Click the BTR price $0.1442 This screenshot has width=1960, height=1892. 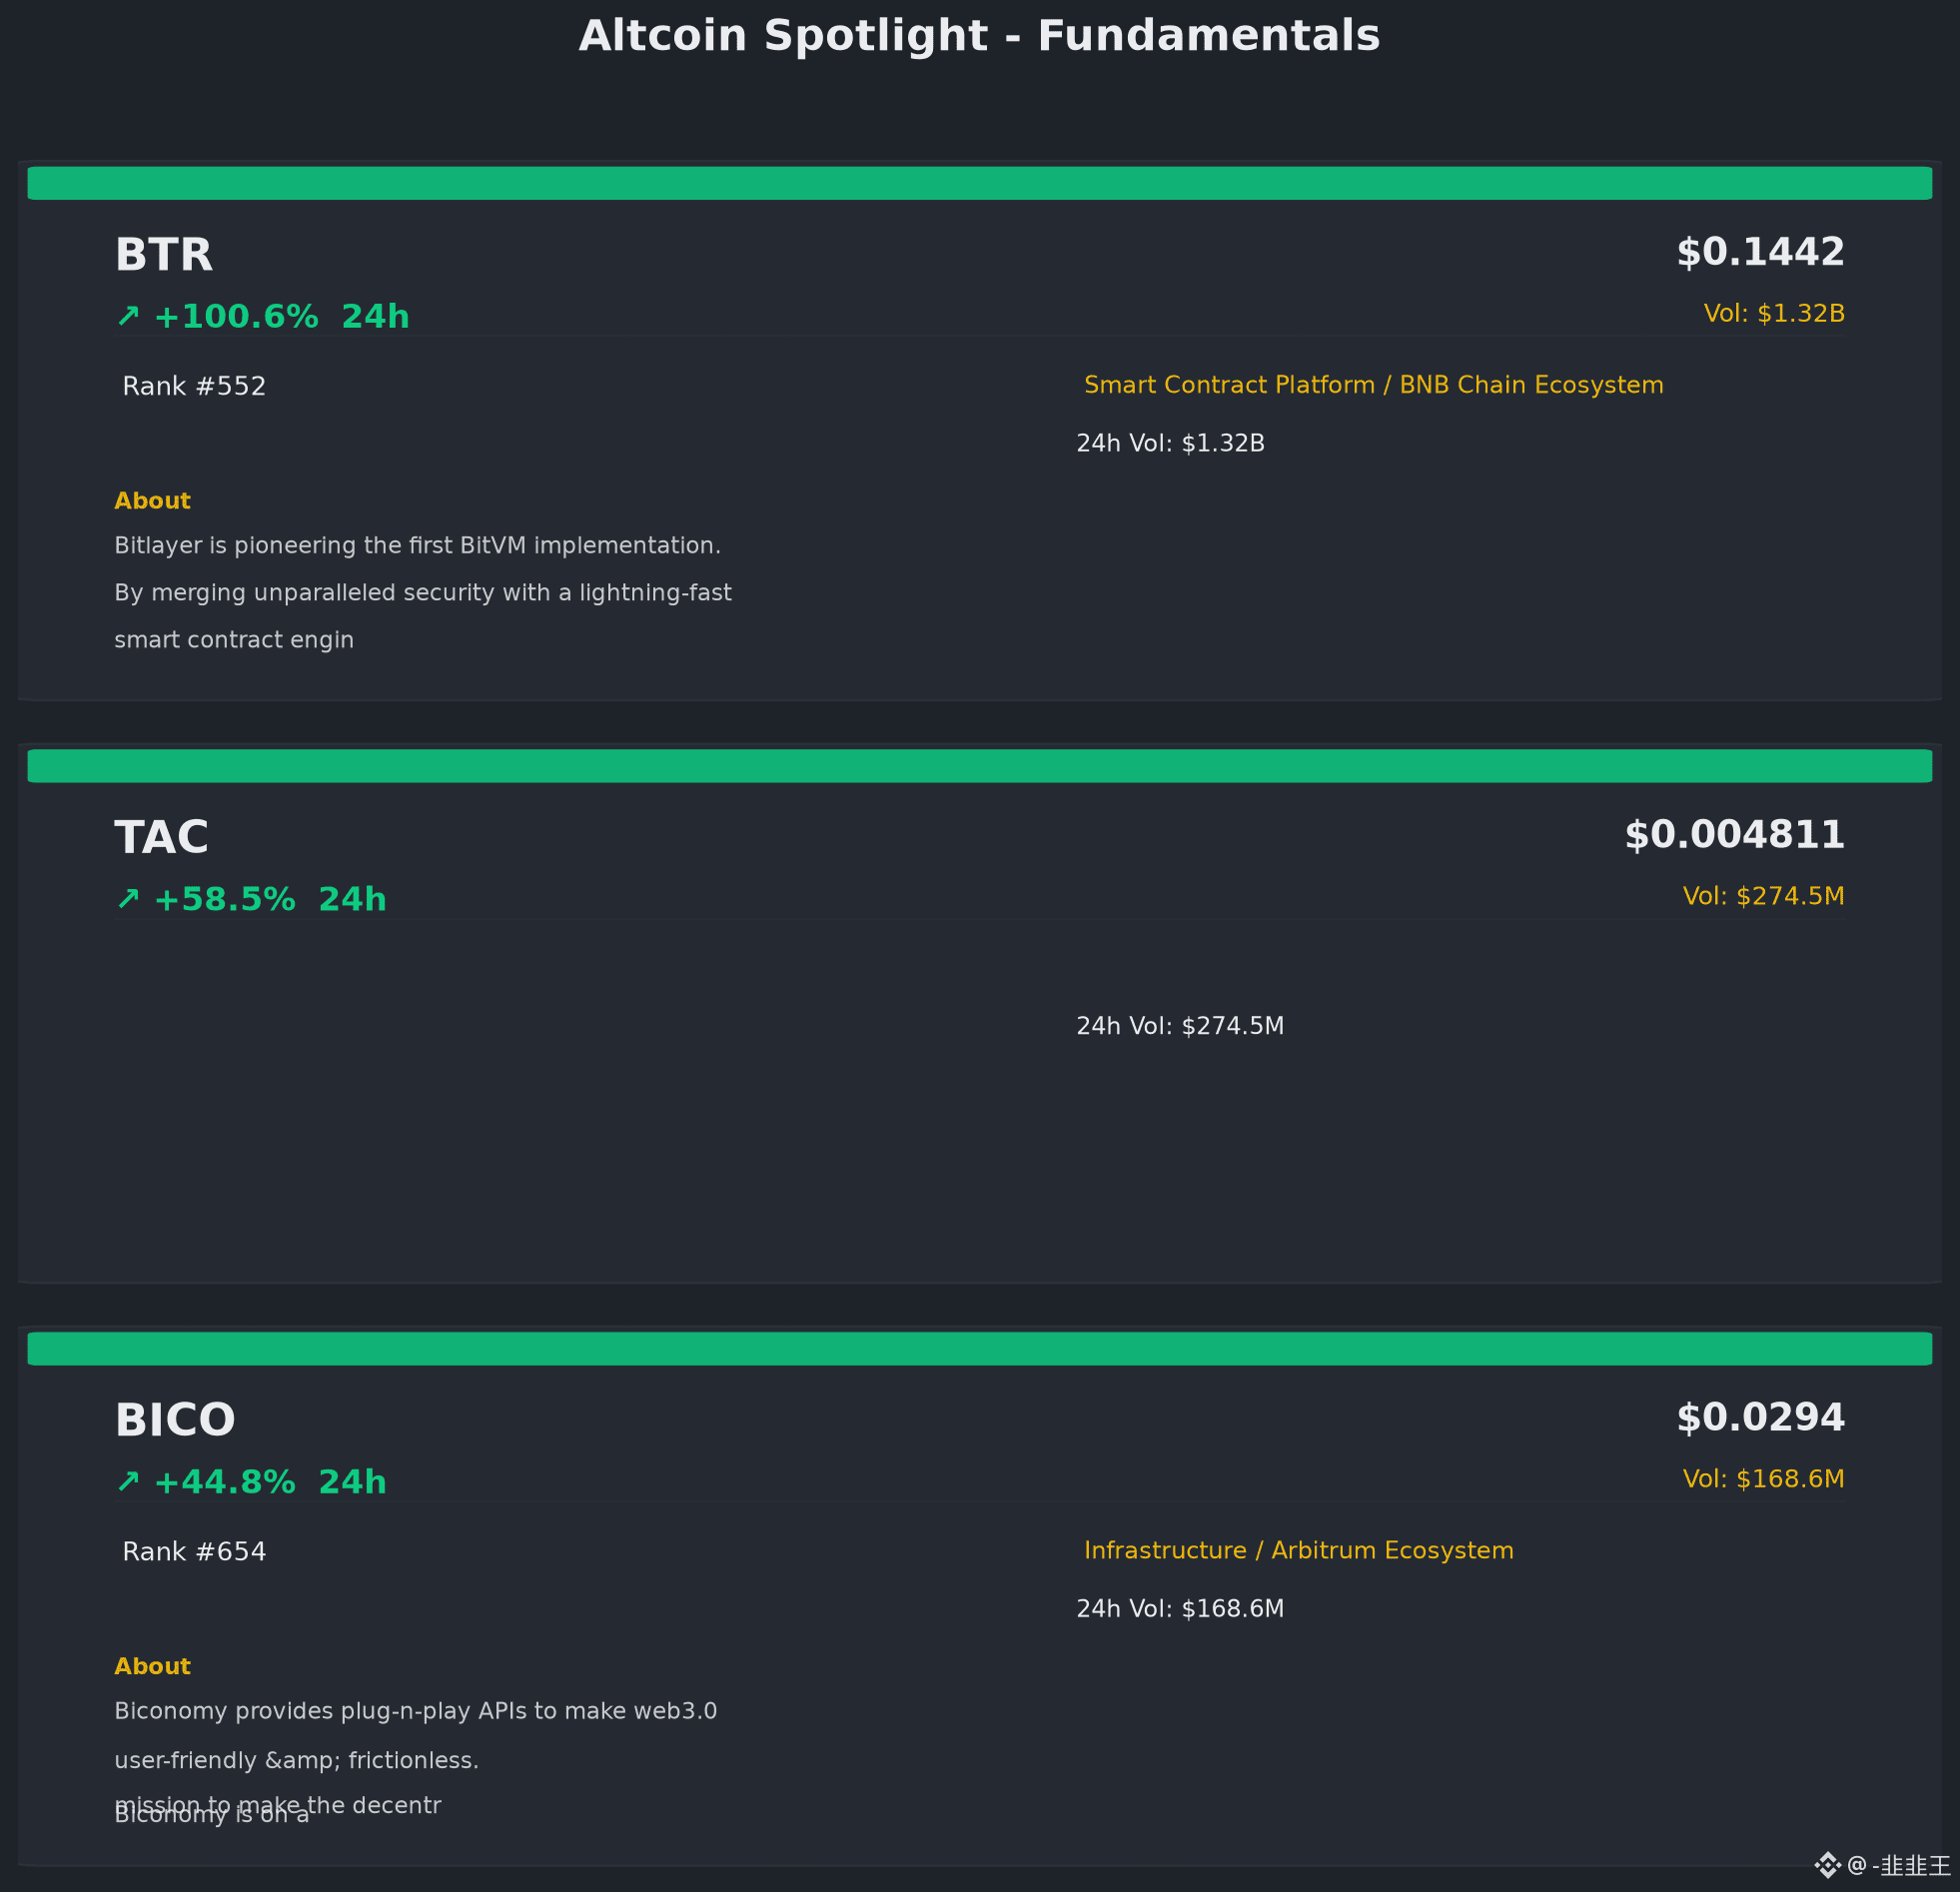(1760, 252)
